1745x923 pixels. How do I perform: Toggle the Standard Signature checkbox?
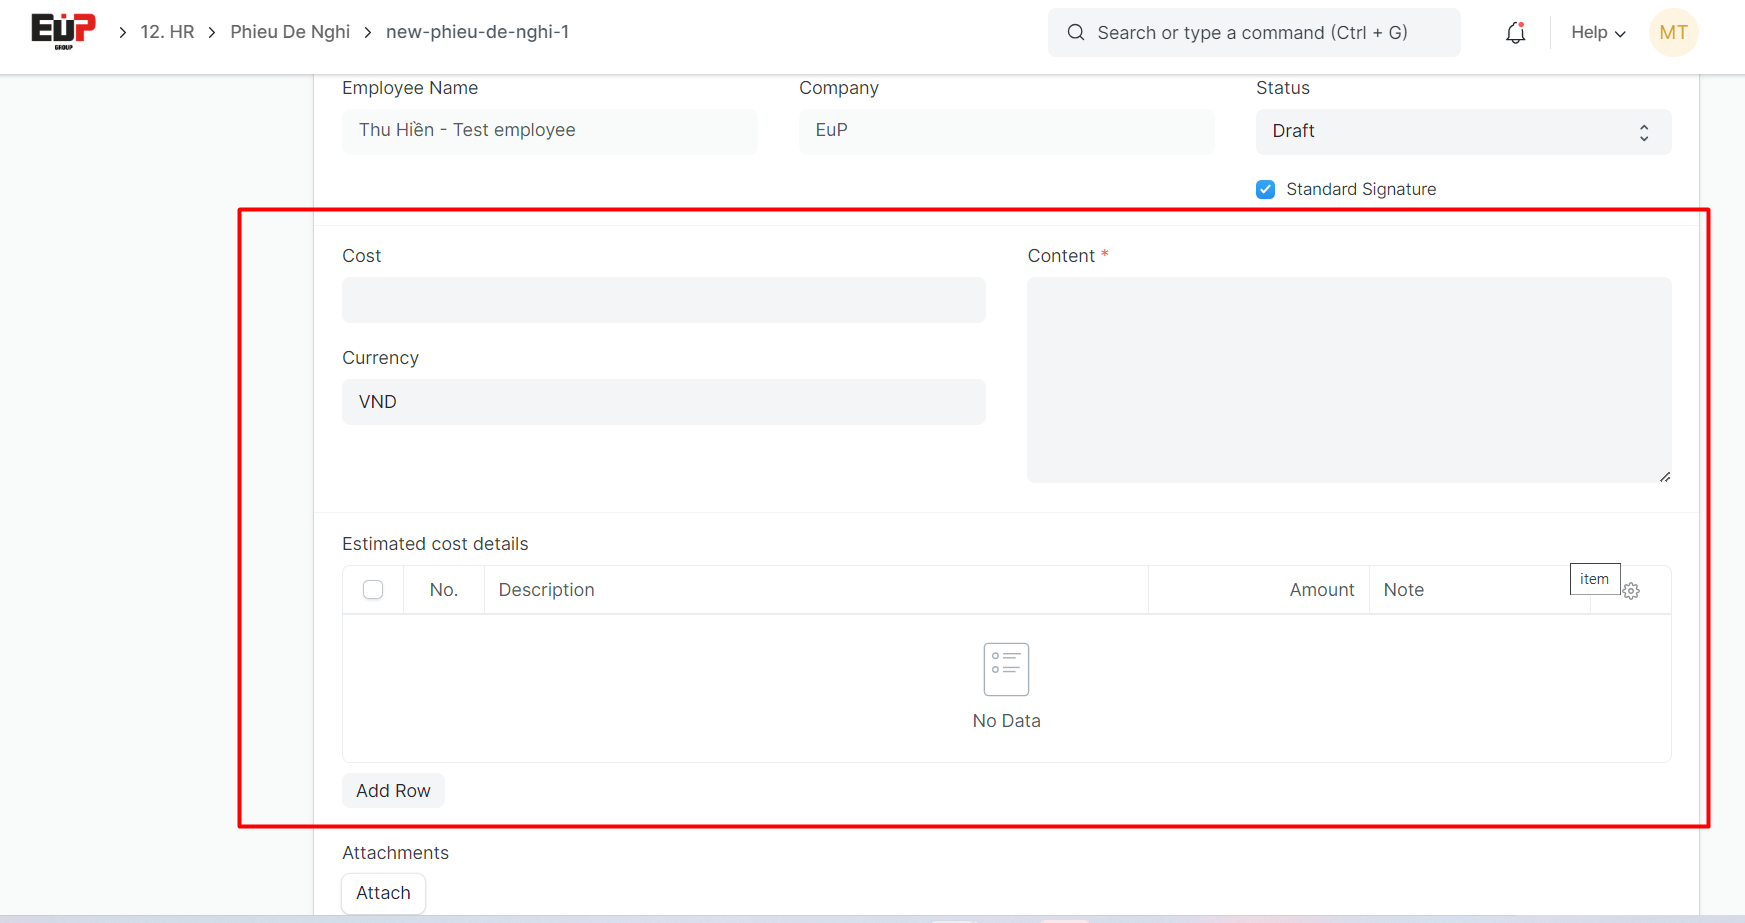tap(1266, 190)
